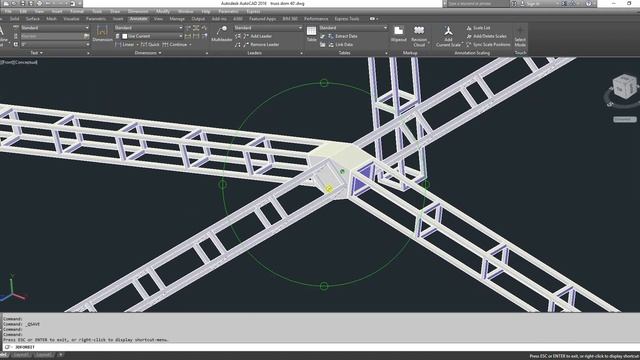
Task: Expand the Dimensions panel title
Action: [148, 53]
